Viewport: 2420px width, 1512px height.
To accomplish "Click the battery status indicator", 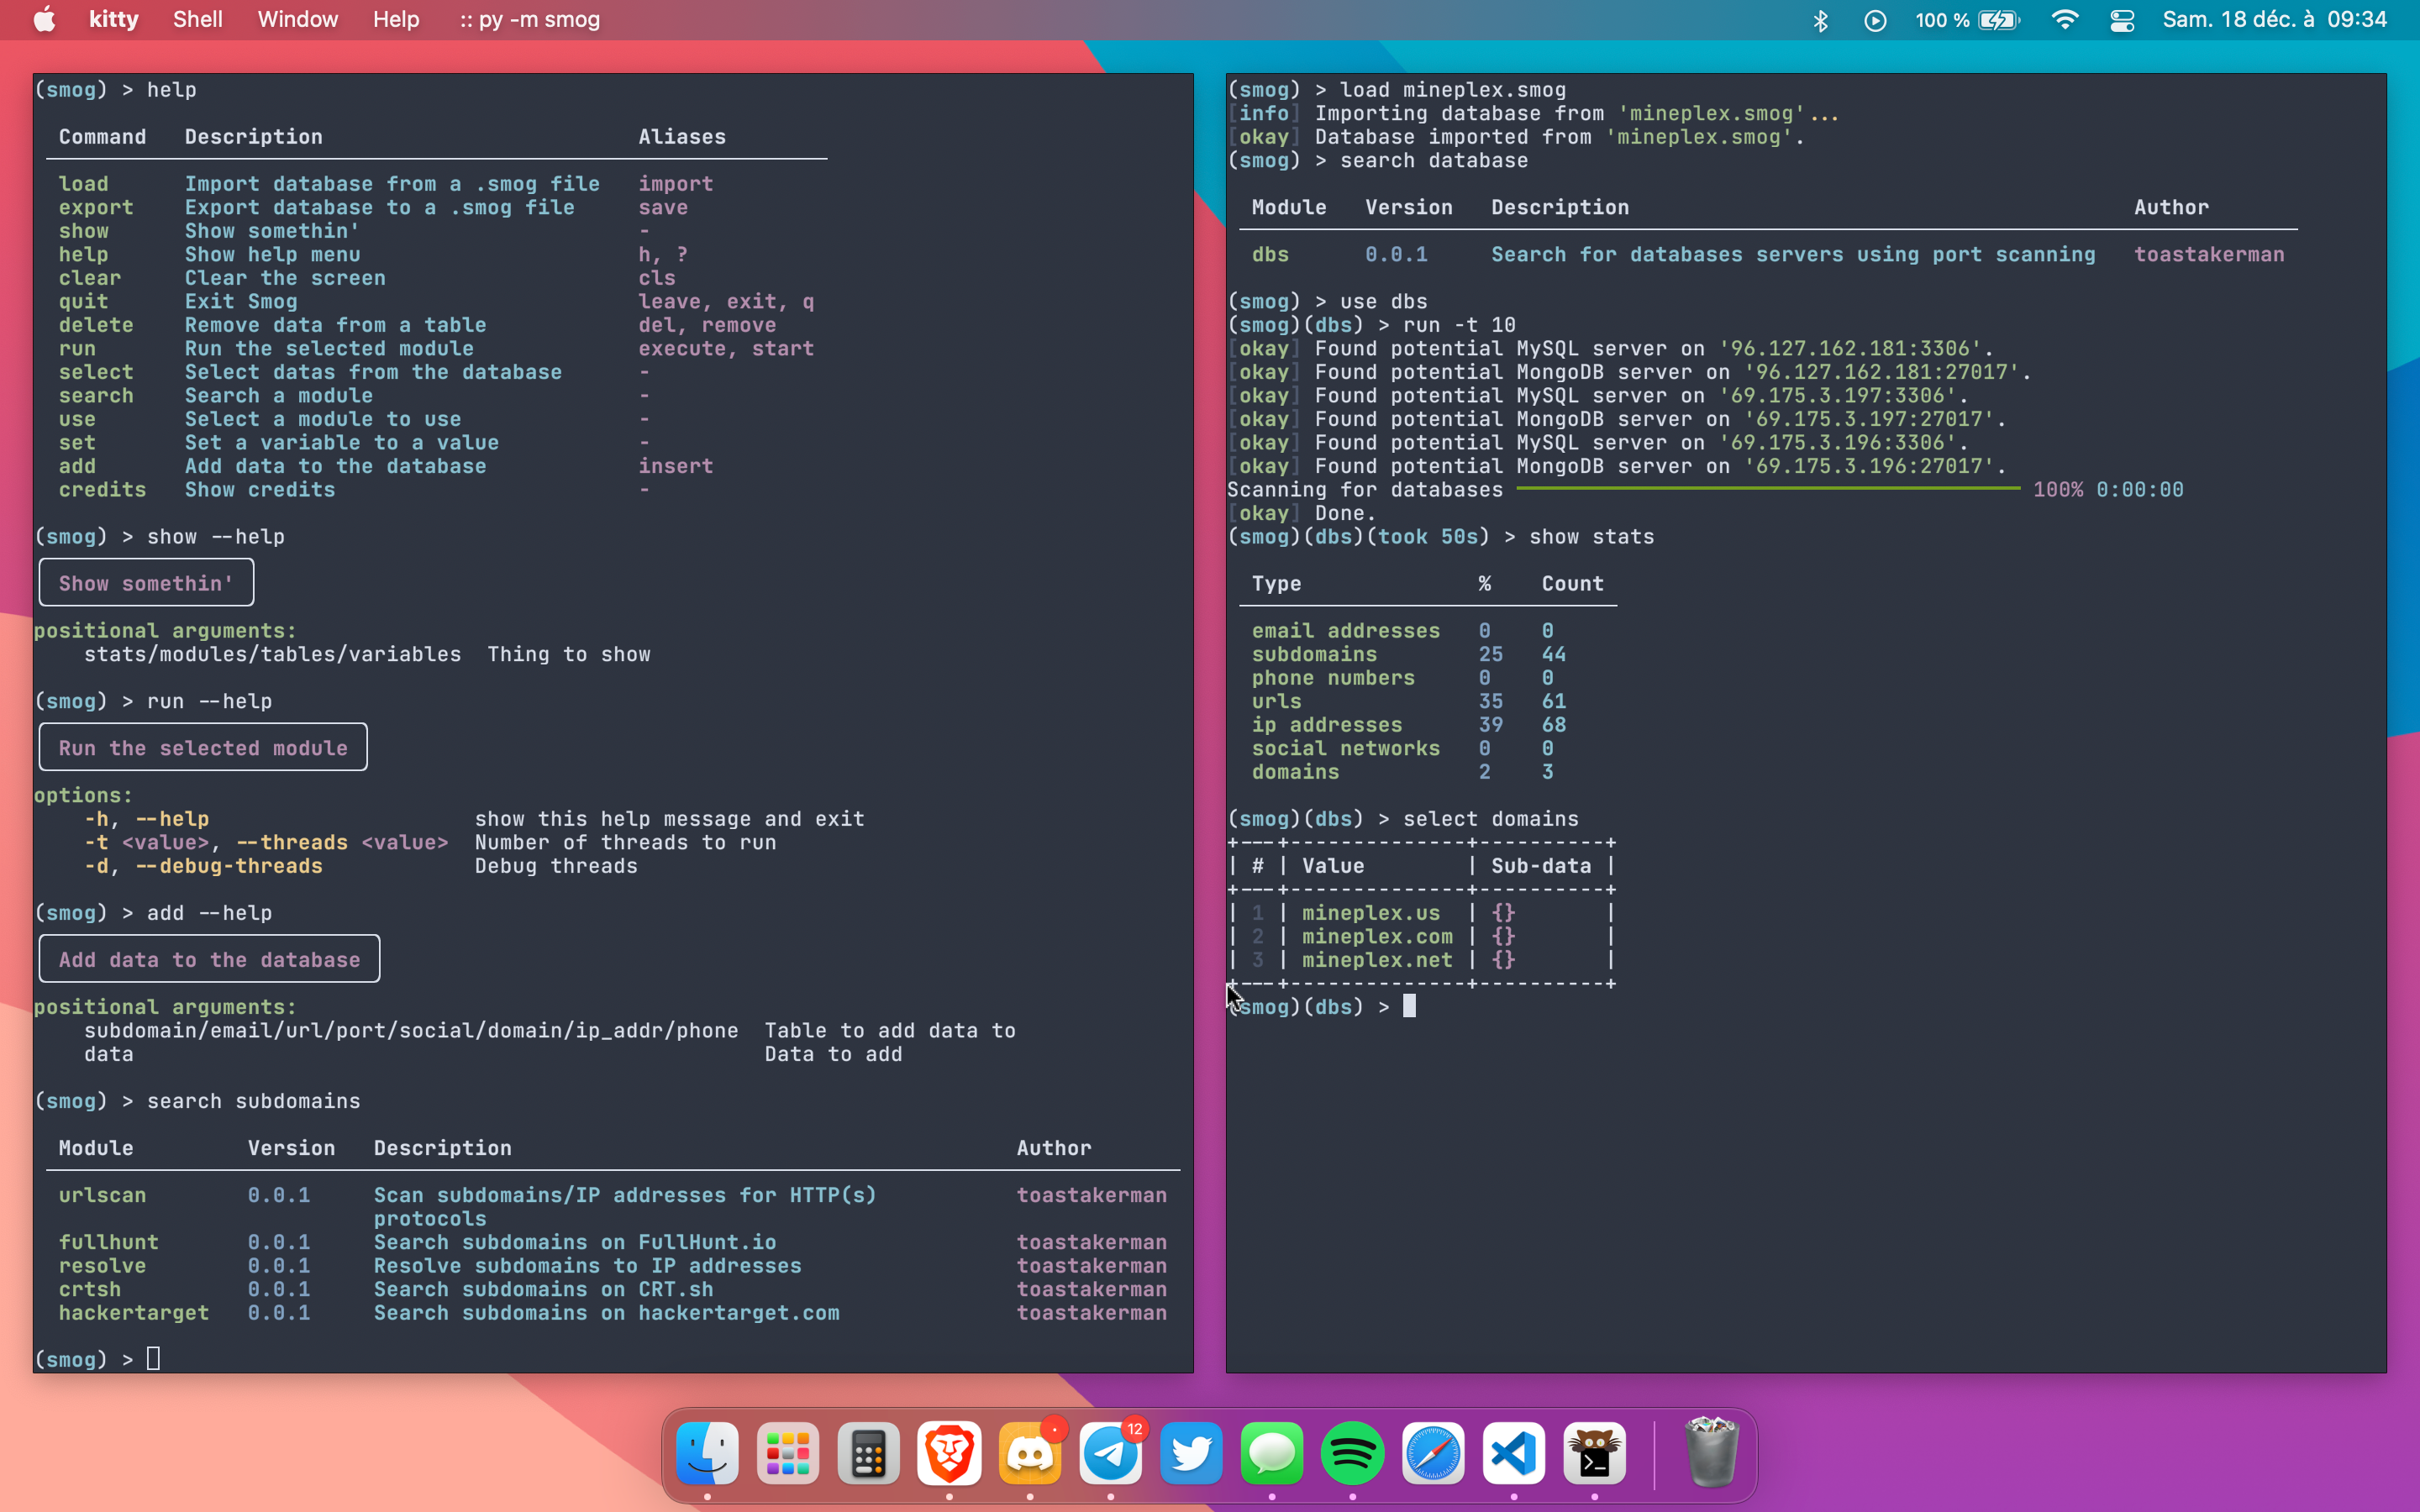I will [1967, 20].
